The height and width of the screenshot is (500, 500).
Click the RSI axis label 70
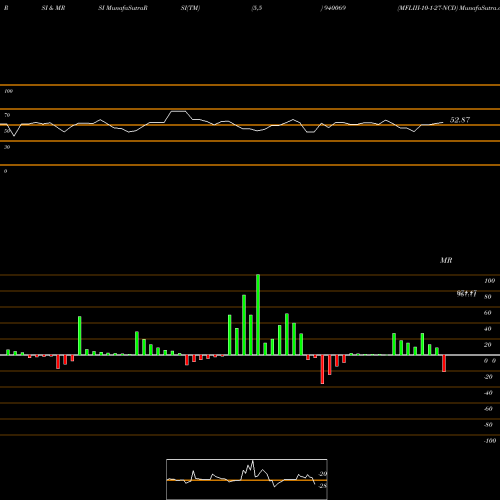7,115
